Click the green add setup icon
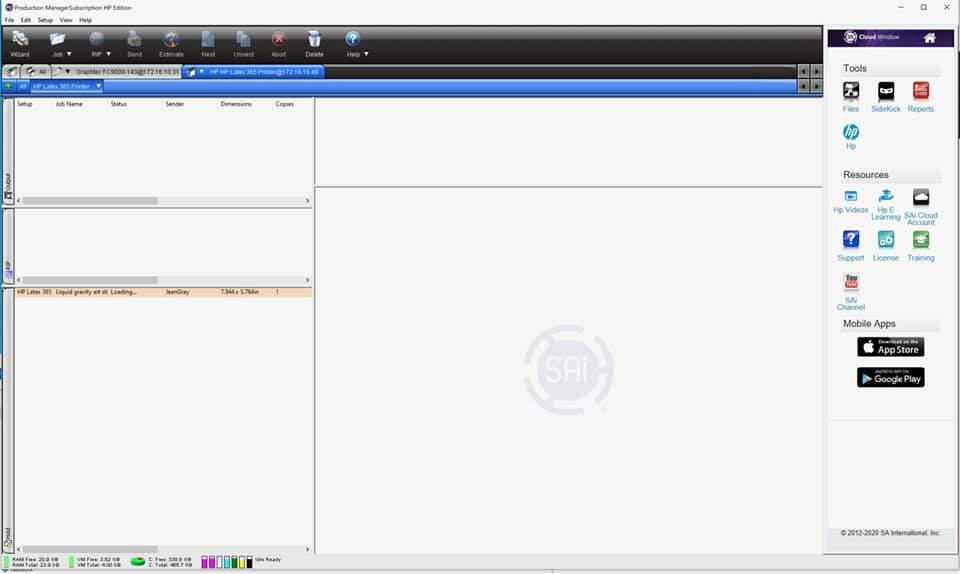 9,86
